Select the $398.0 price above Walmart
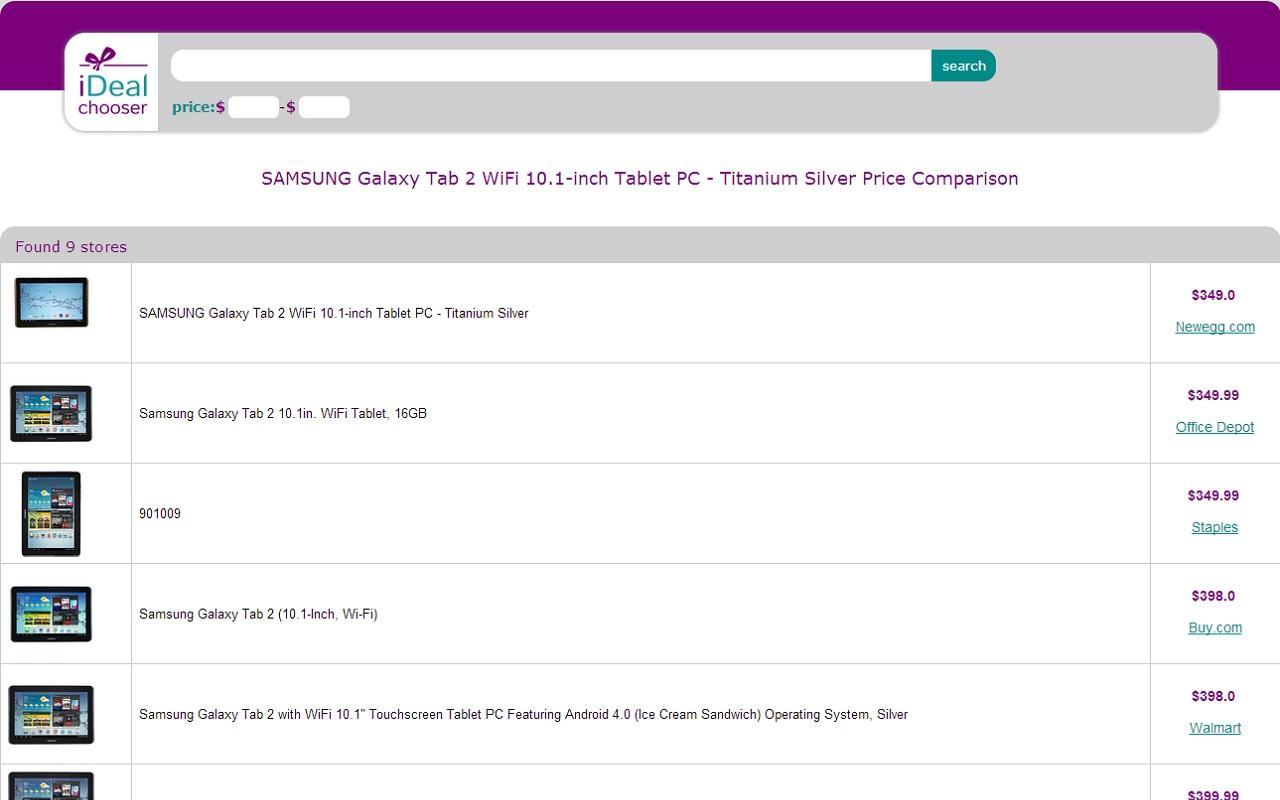 [1213, 696]
